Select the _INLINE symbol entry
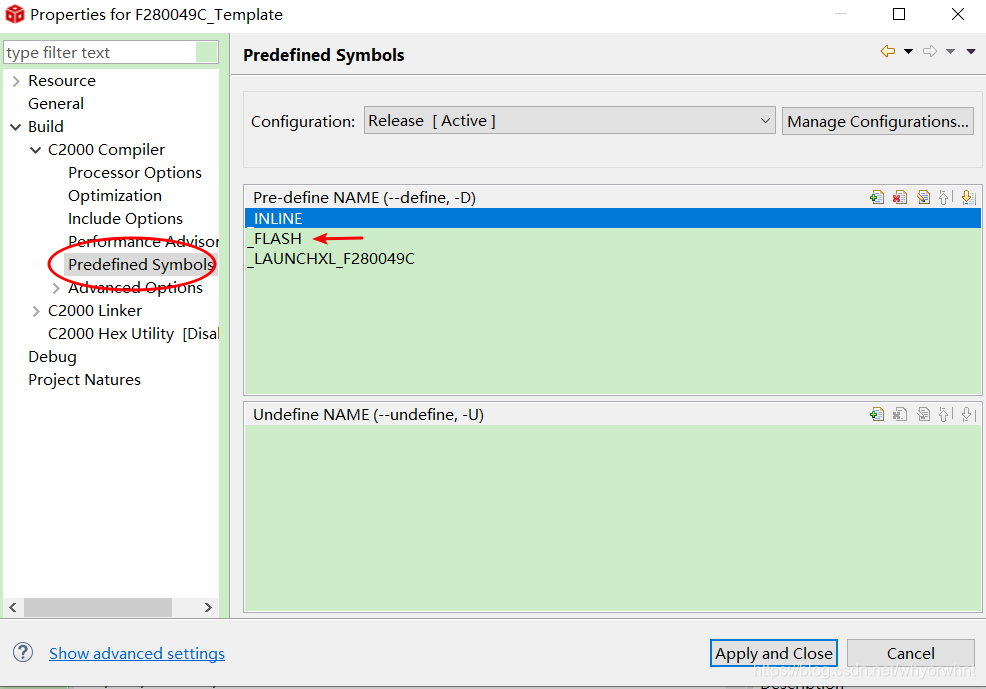Image resolution: width=986 pixels, height=689 pixels. coord(612,218)
